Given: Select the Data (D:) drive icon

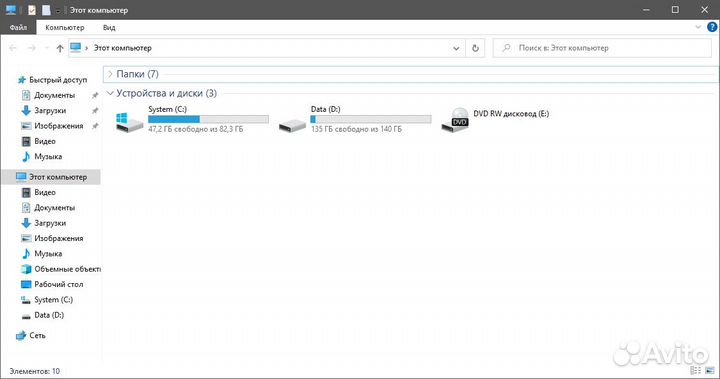Looking at the screenshot, I should click(x=292, y=124).
